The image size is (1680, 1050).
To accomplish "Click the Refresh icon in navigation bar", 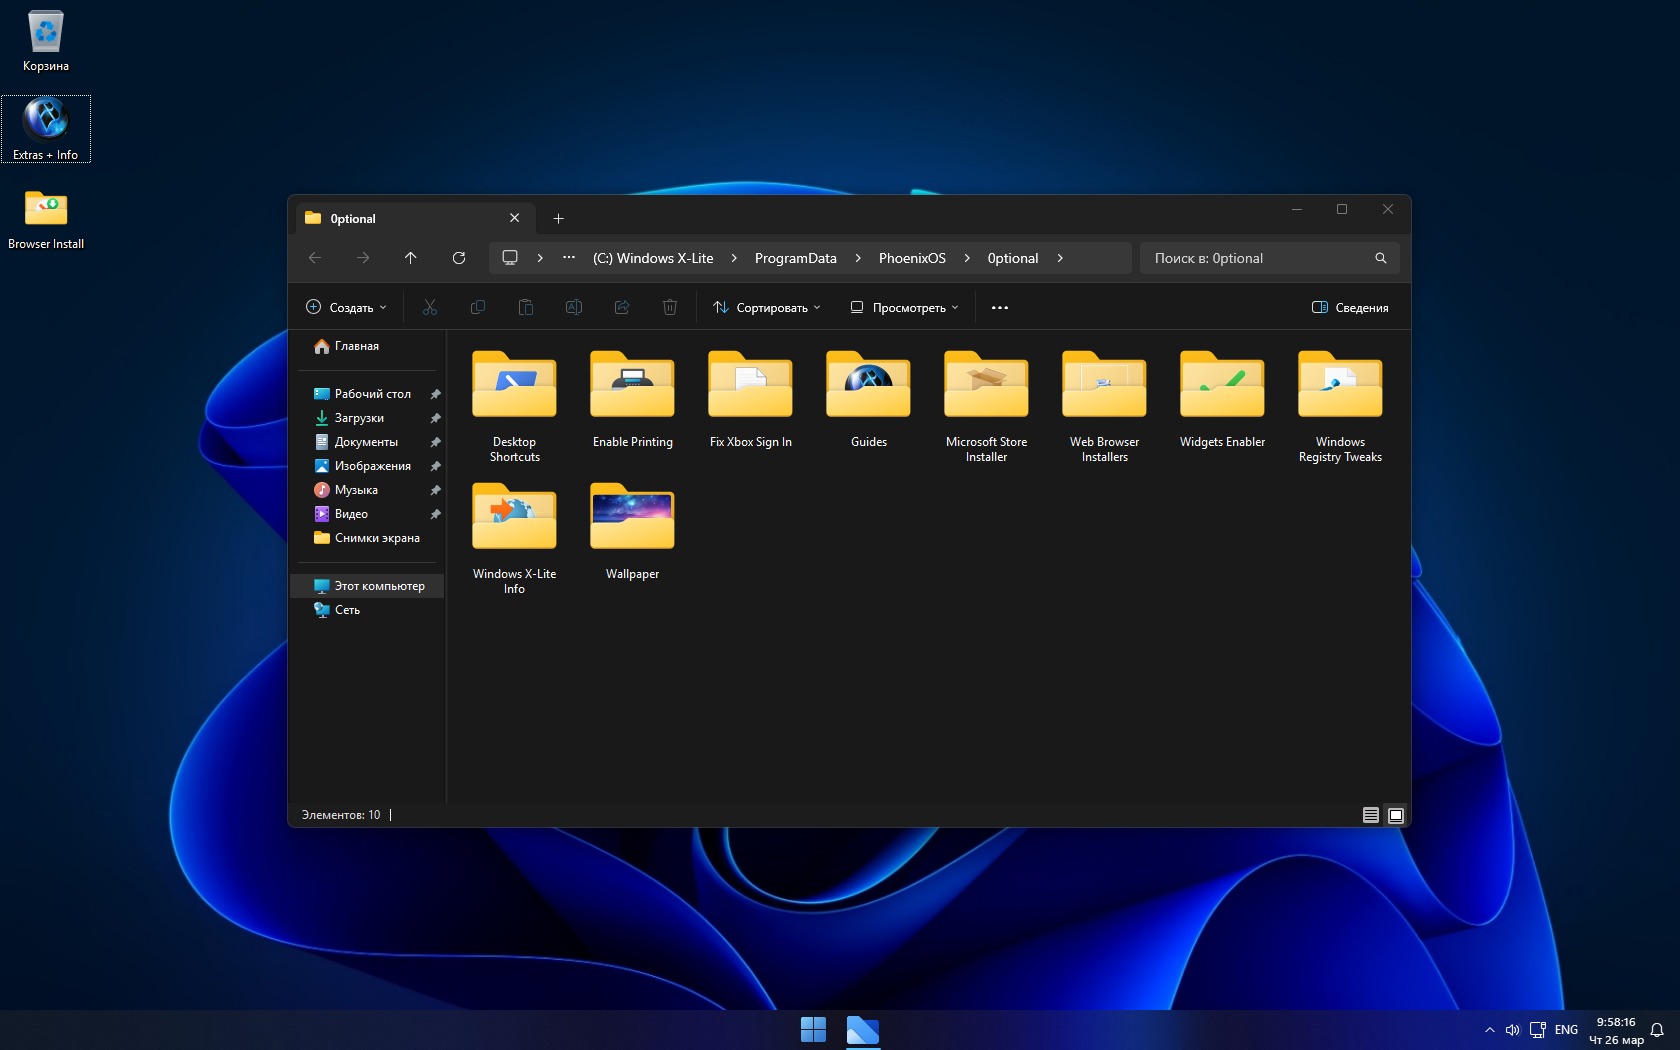I will click(x=459, y=258).
